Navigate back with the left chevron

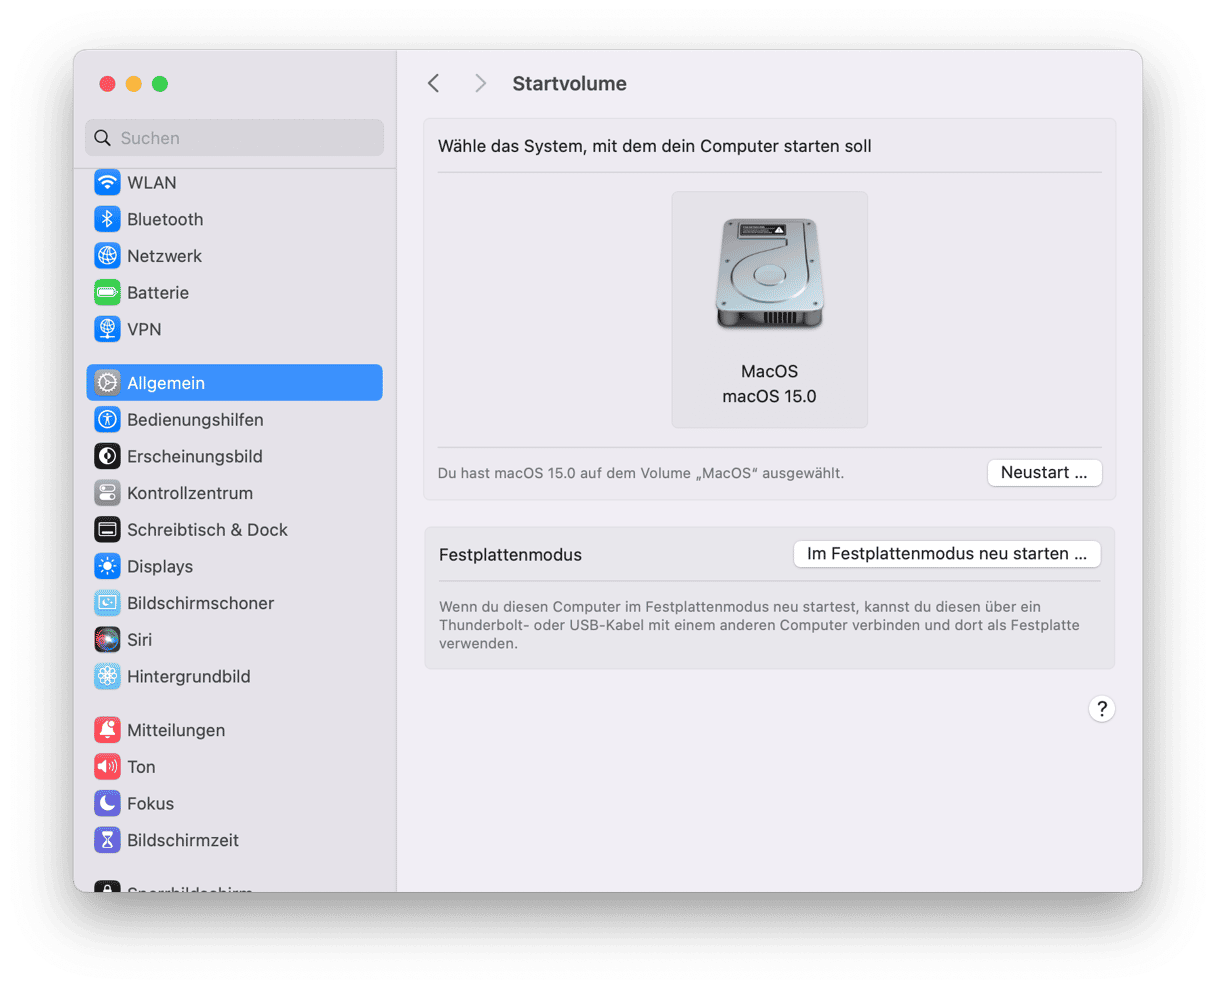[434, 83]
